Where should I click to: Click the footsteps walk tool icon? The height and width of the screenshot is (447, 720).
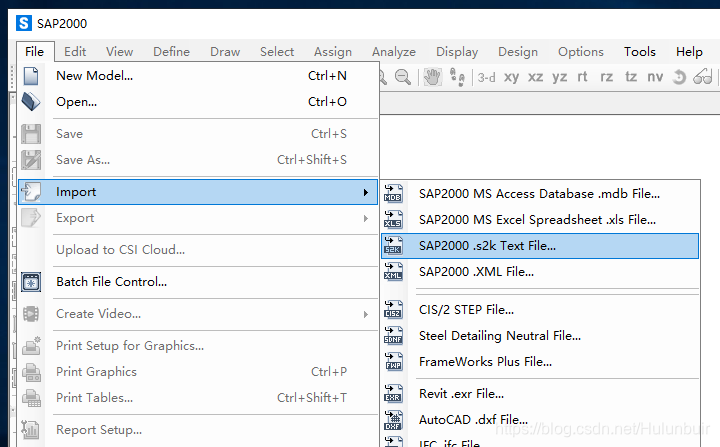[x=457, y=77]
